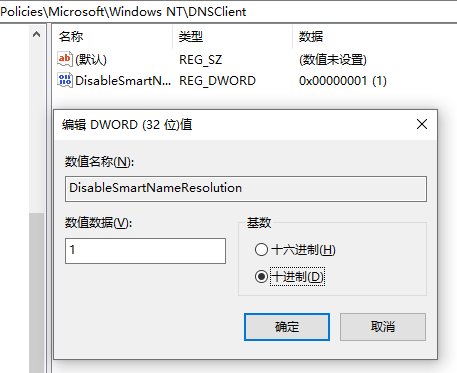Click the REG_SZ type cell
Image resolution: width=457 pixels, height=373 pixels.
pos(200,60)
